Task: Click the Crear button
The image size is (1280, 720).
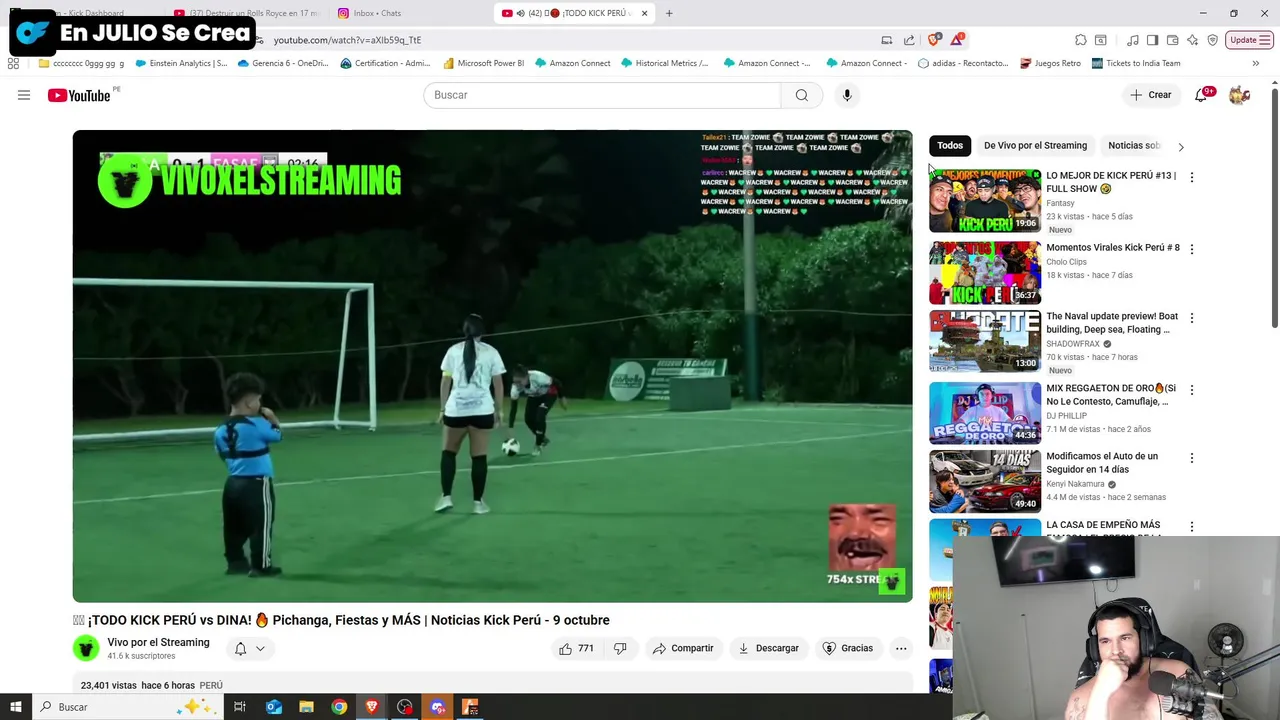Action: point(1151,95)
